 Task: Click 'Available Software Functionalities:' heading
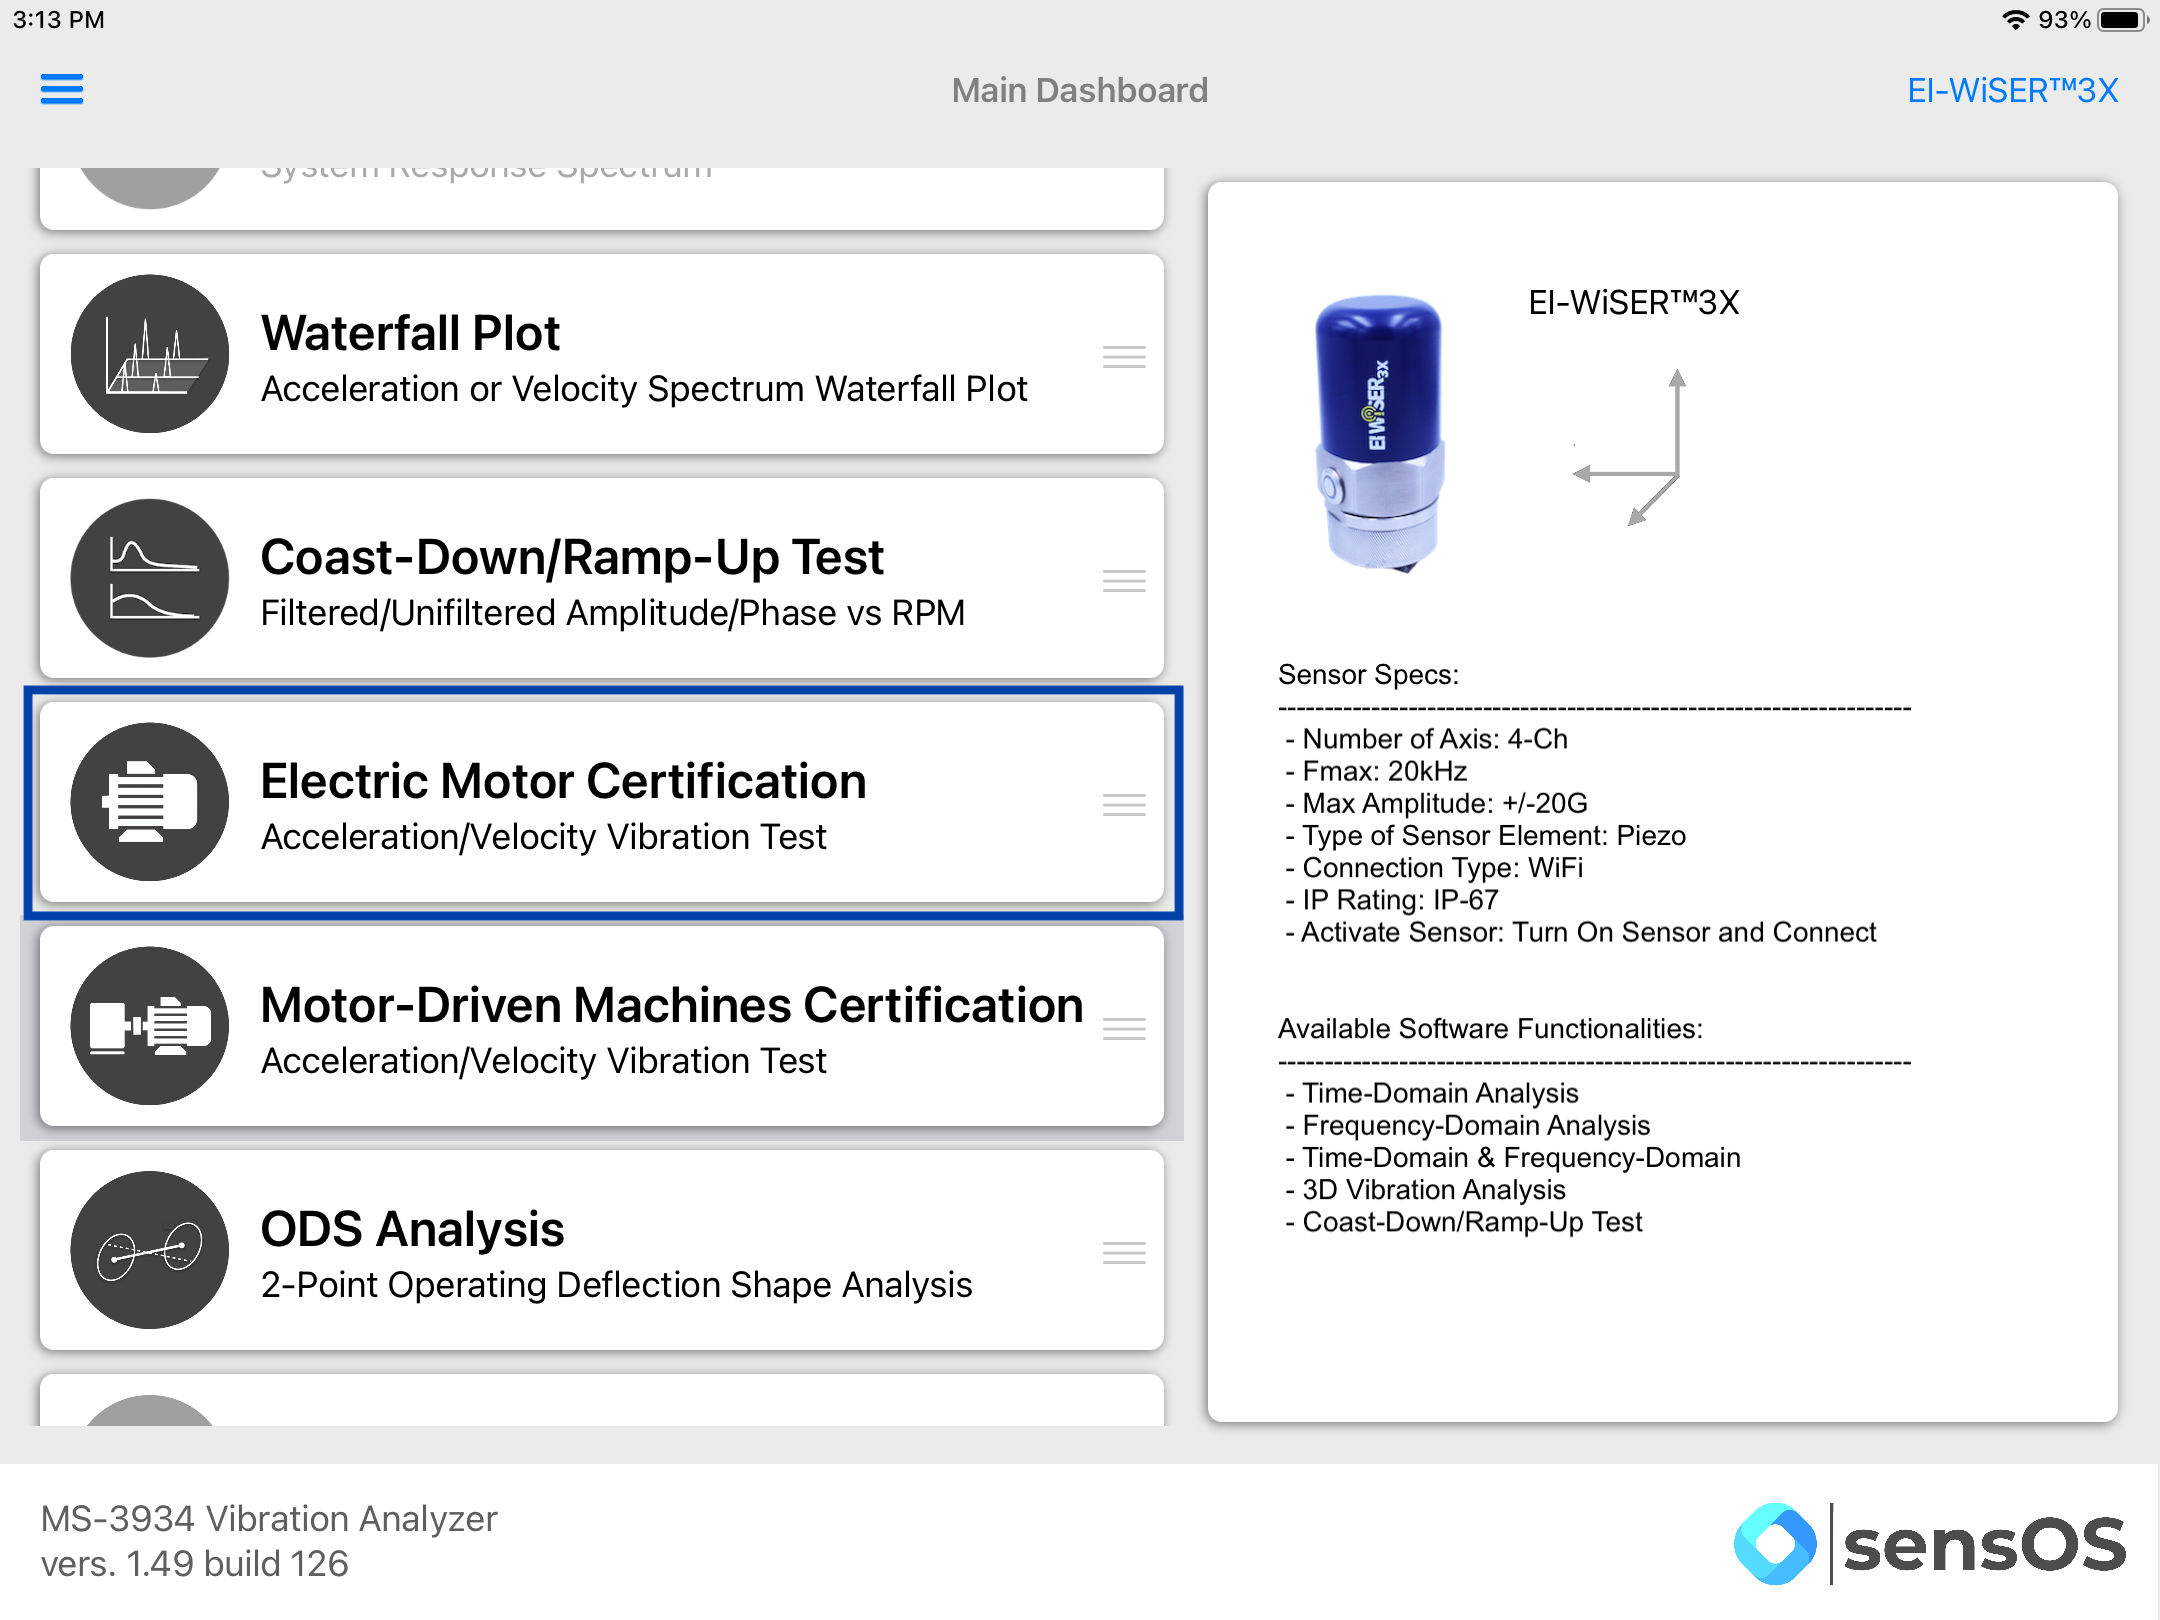[1490, 1029]
